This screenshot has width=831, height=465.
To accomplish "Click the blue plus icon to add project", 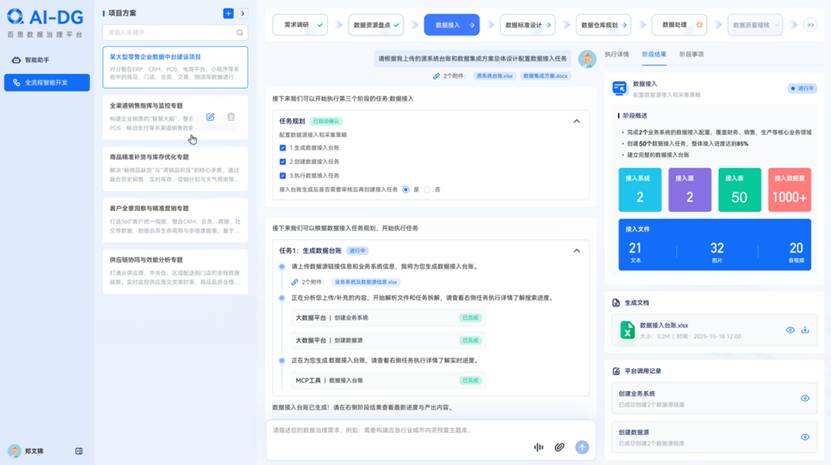I will tap(228, 13).
